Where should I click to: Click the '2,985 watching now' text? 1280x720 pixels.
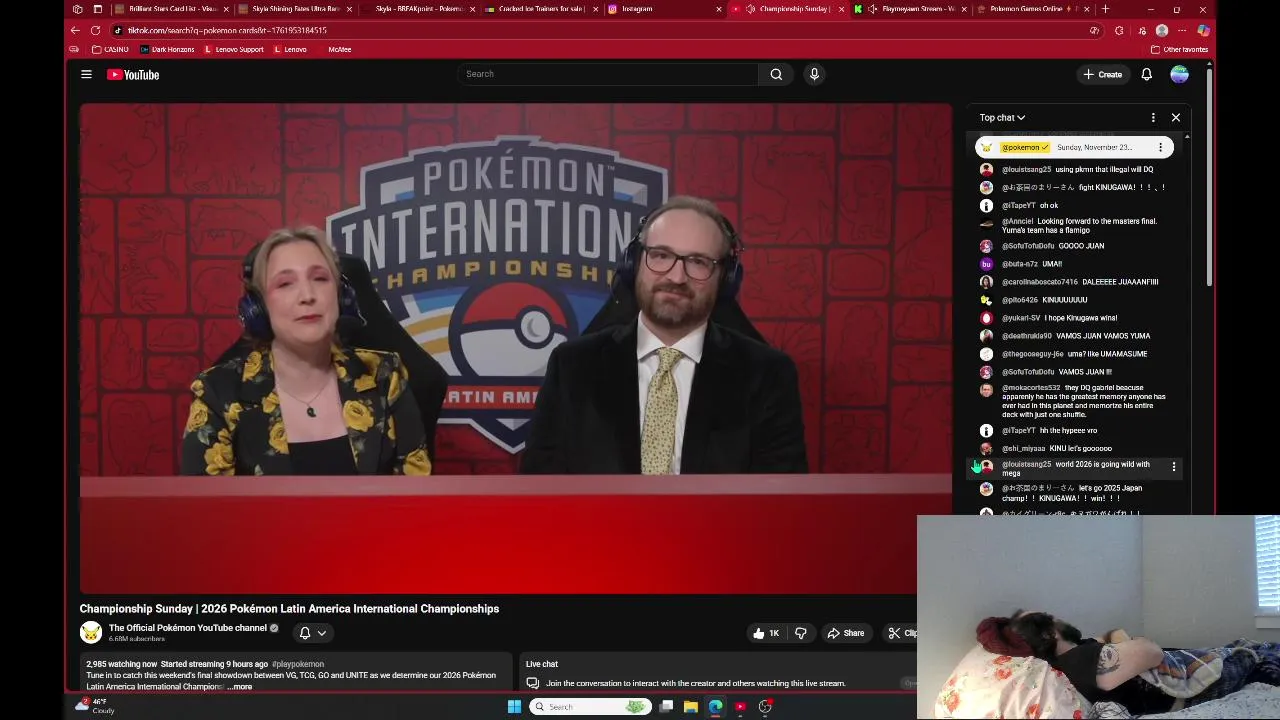tap(121, 664)
